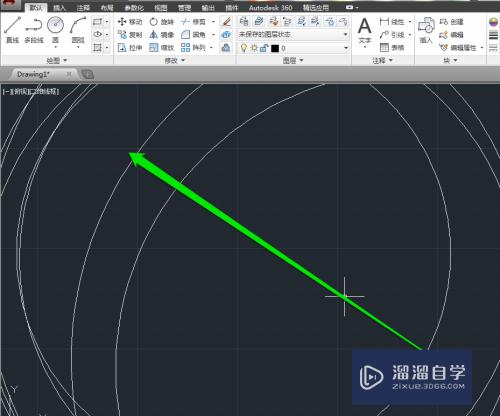Click the Ellipse draw icon
The width and height of the screenshot is (500, 416).
point(97,34)
